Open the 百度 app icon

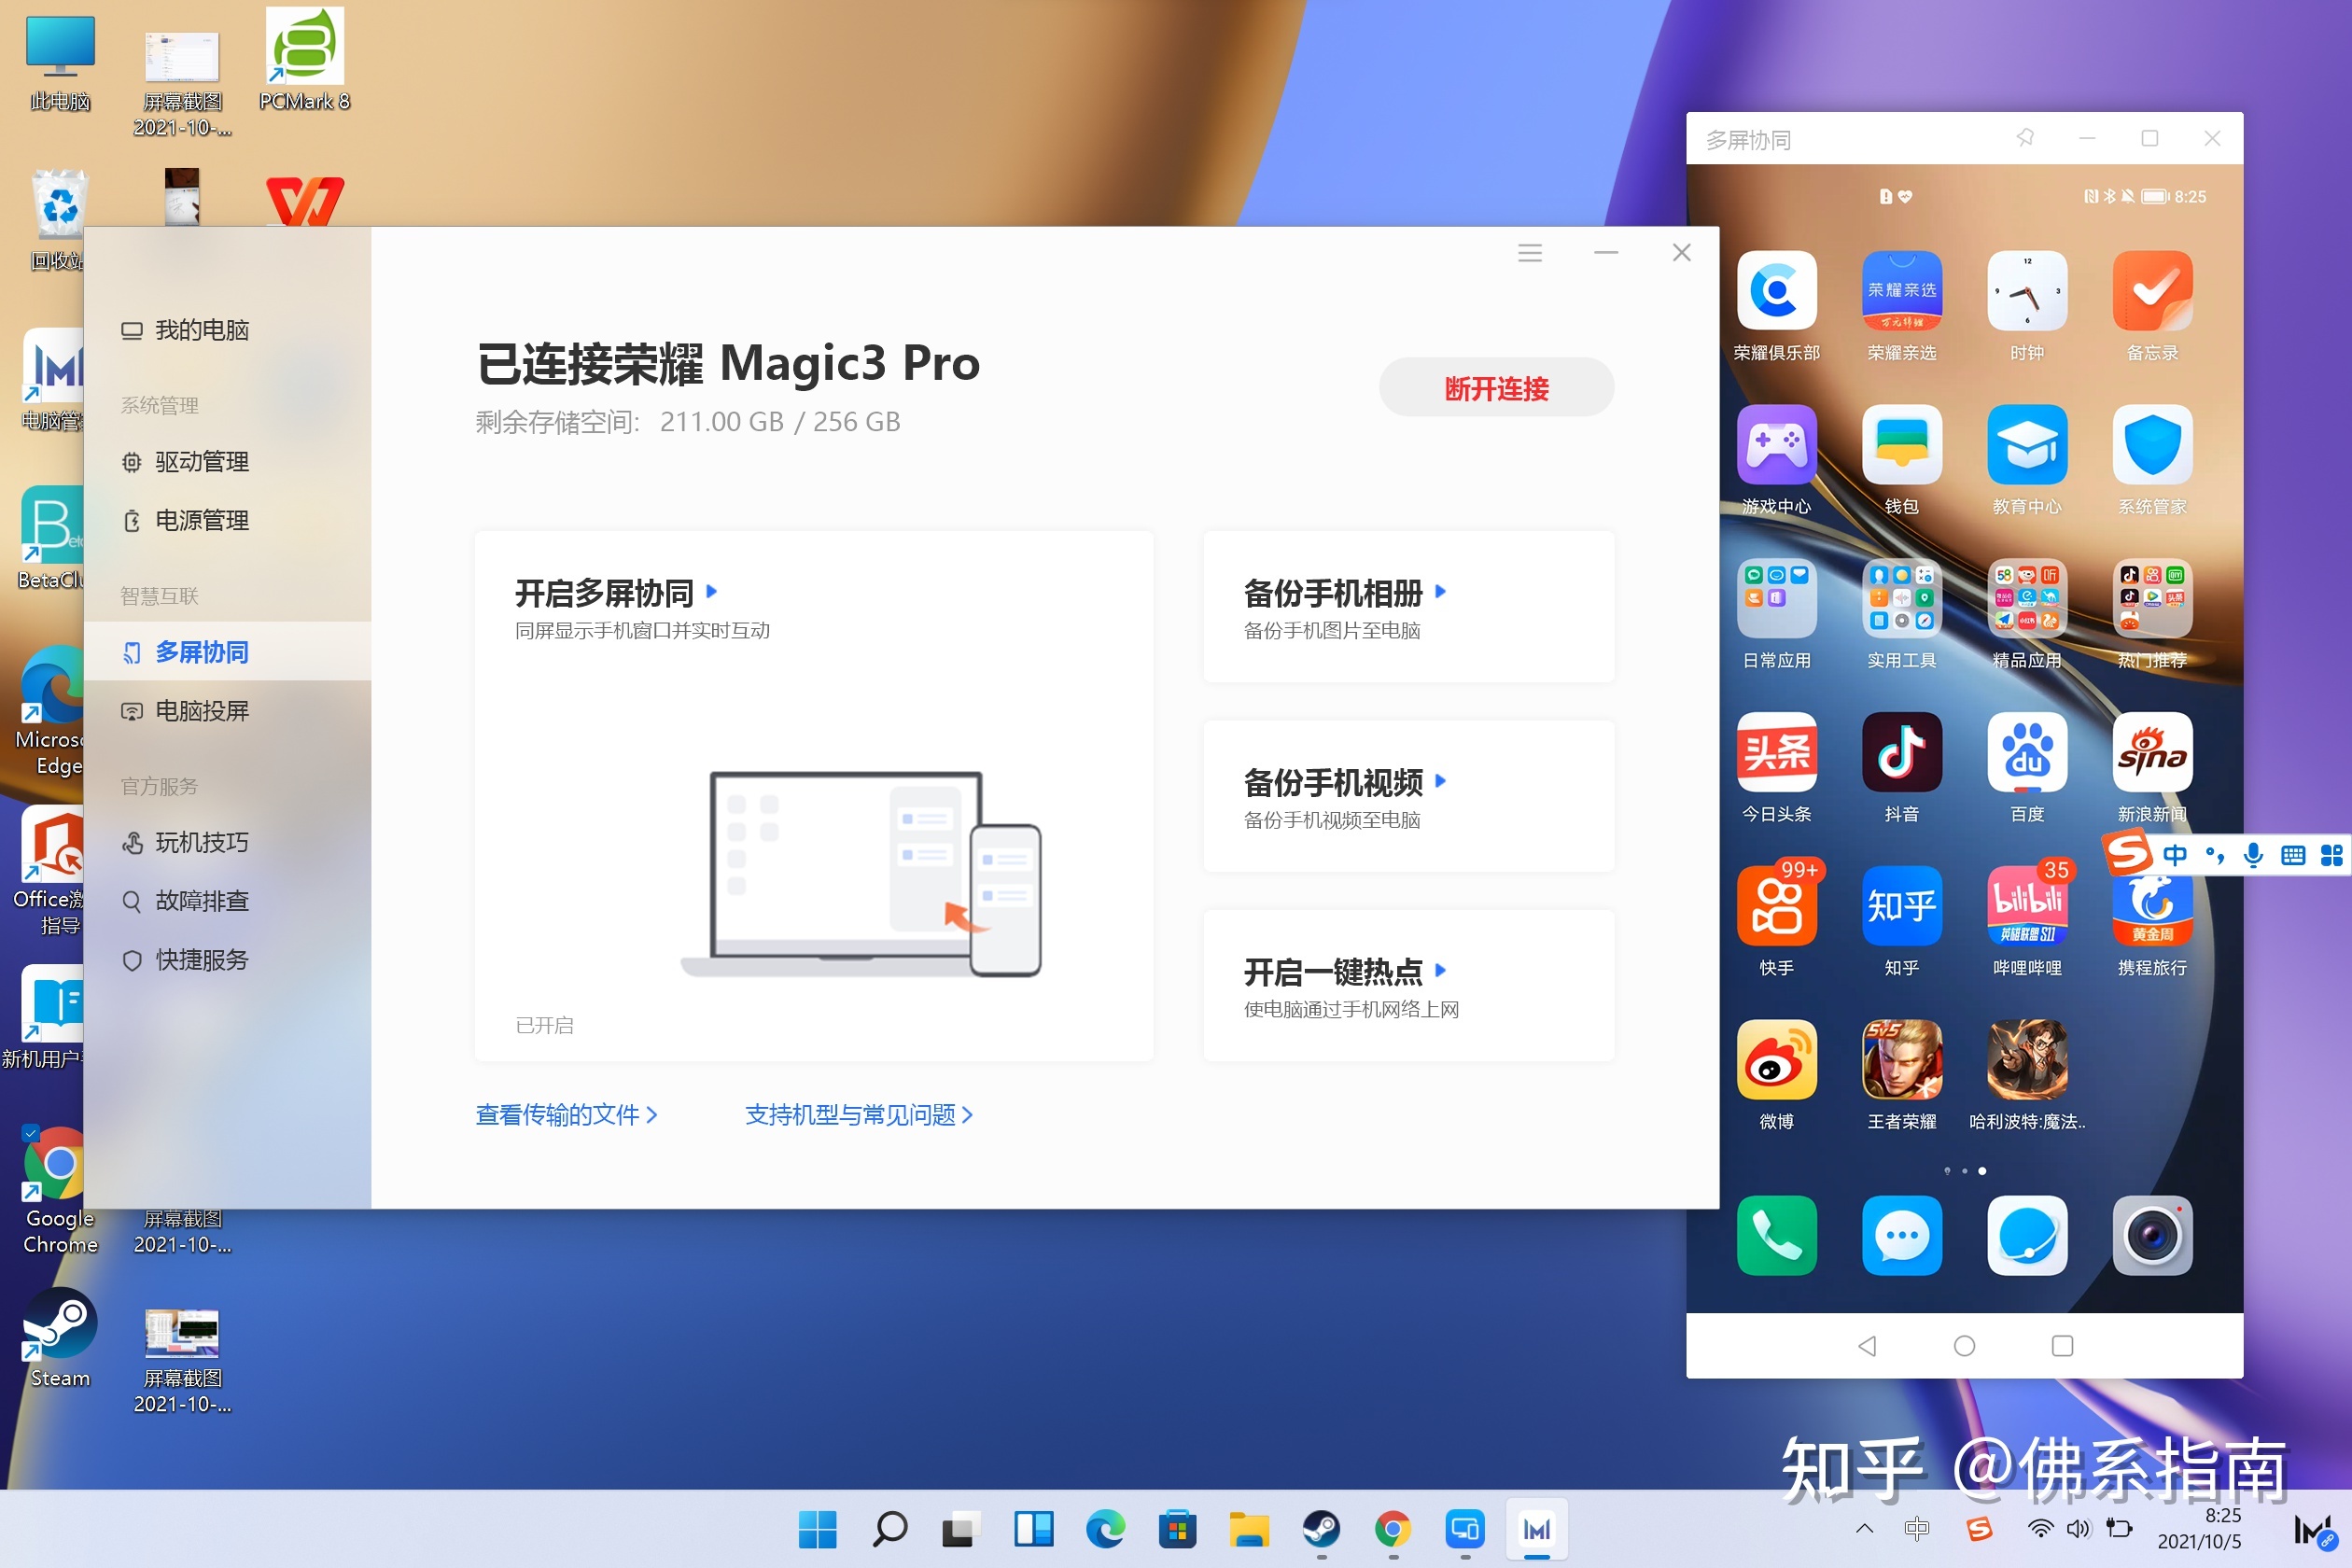coord(2026,752)
